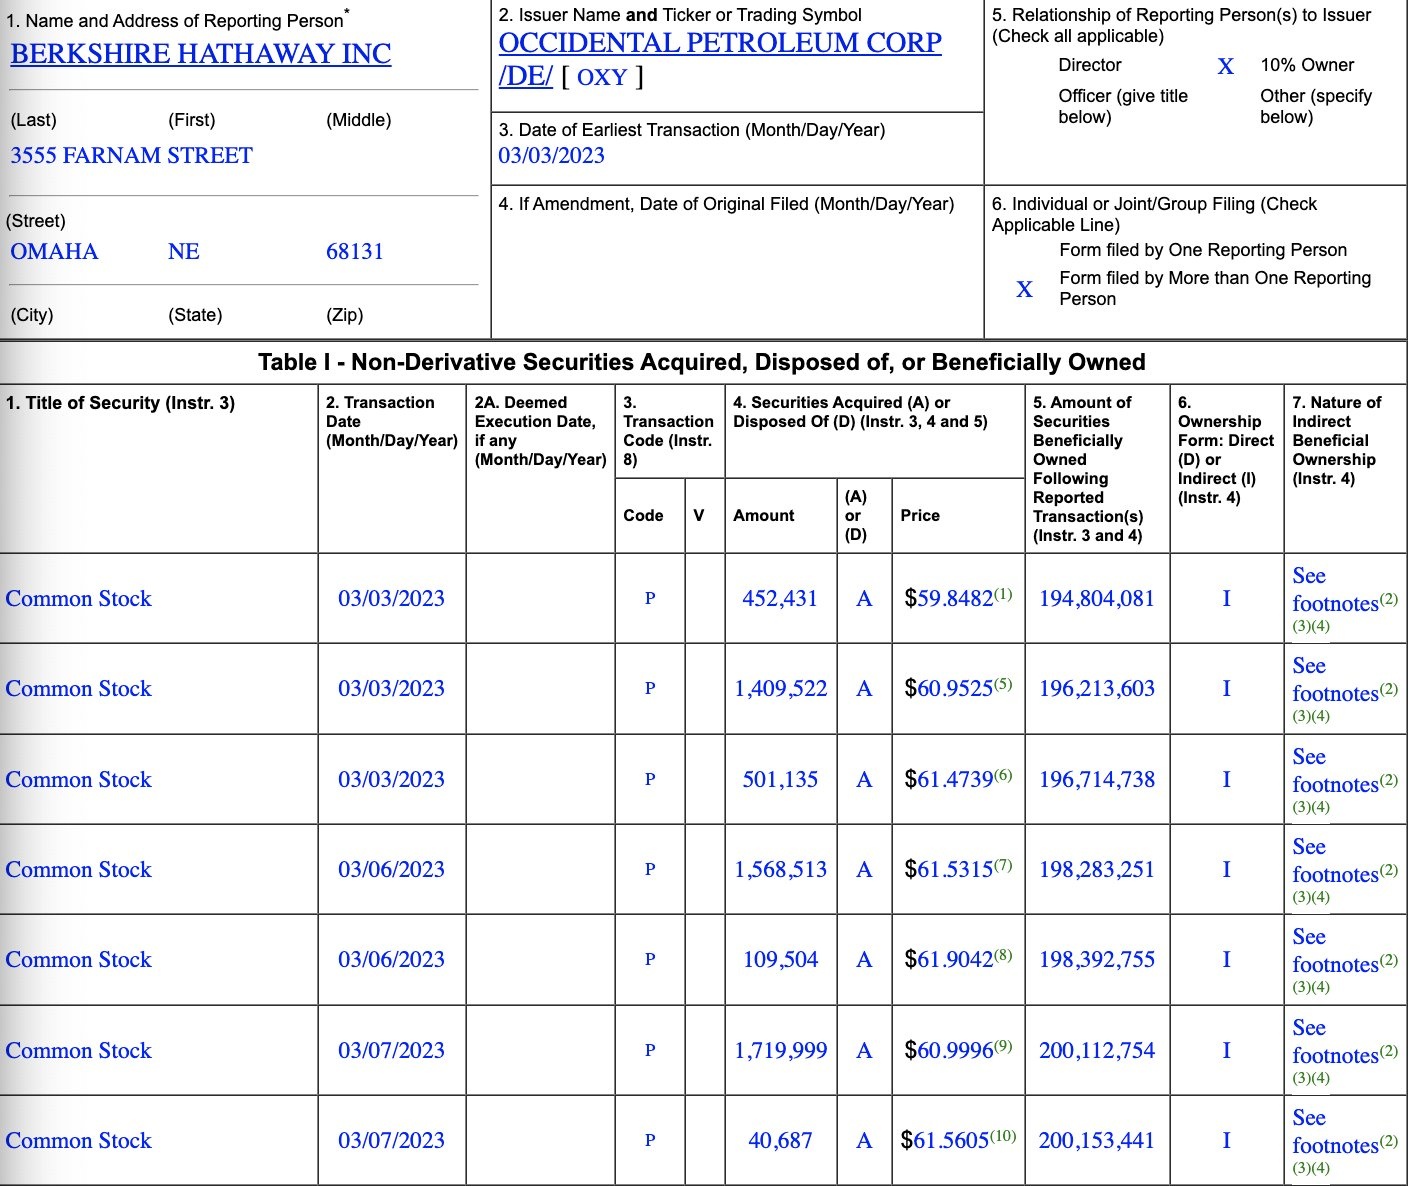The height and width of the screenshot is (1186, 1410).
Task: Click the price $61.9042
Action: tap(949, 960)
